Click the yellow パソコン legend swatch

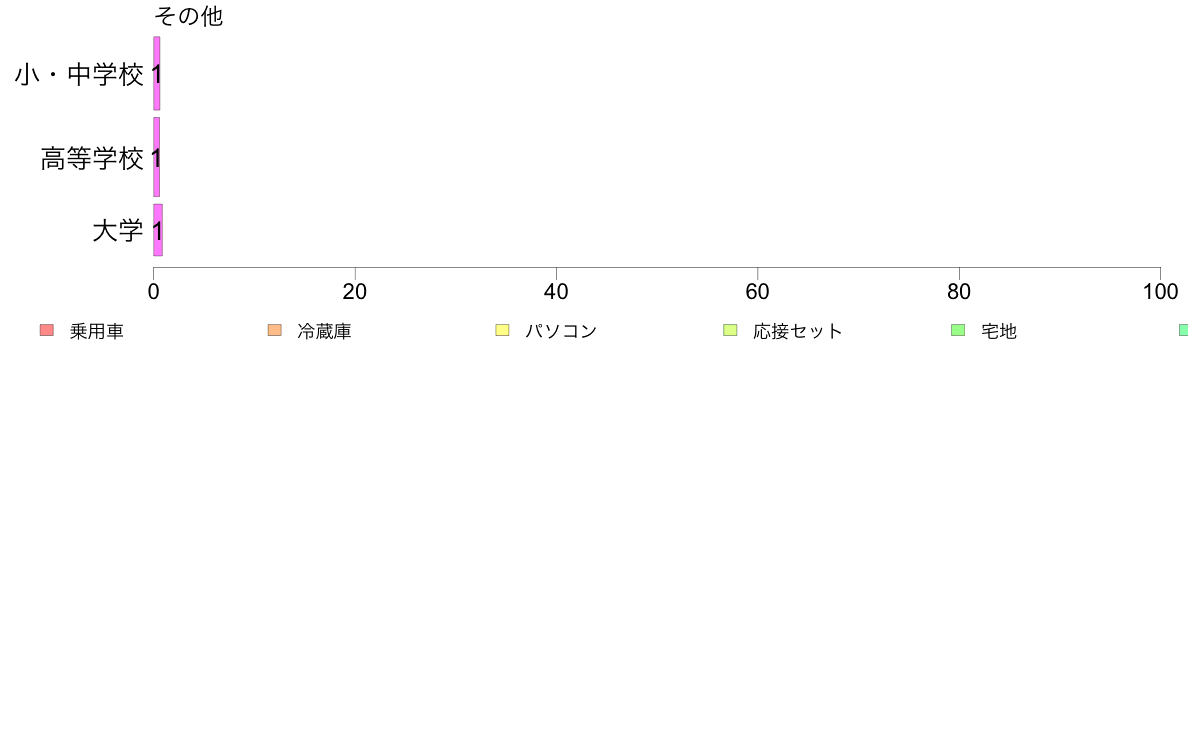pyautogui.click(x=502, y=330)
